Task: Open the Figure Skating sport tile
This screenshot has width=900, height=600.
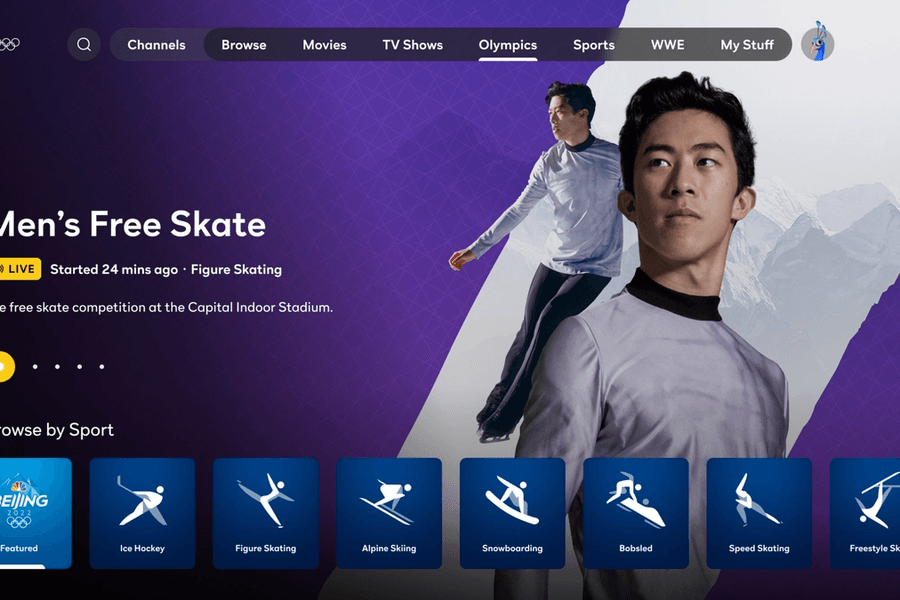Action: 266,512
